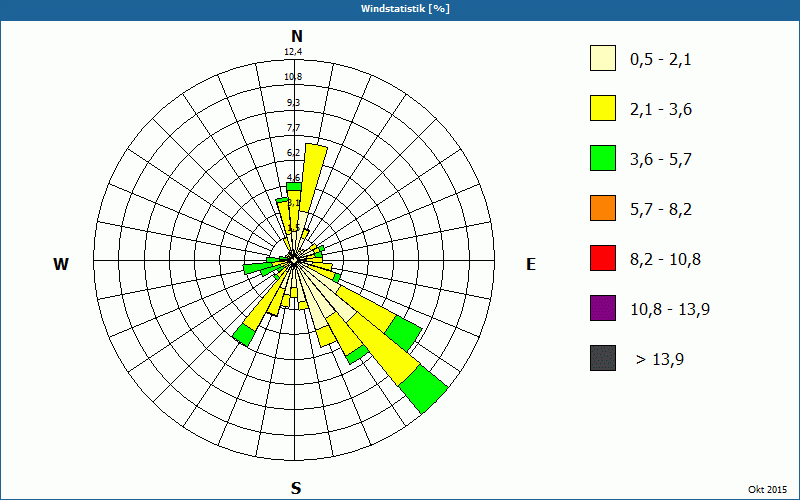Click the 6,2 radial axis value

click(x=293, y=153)
